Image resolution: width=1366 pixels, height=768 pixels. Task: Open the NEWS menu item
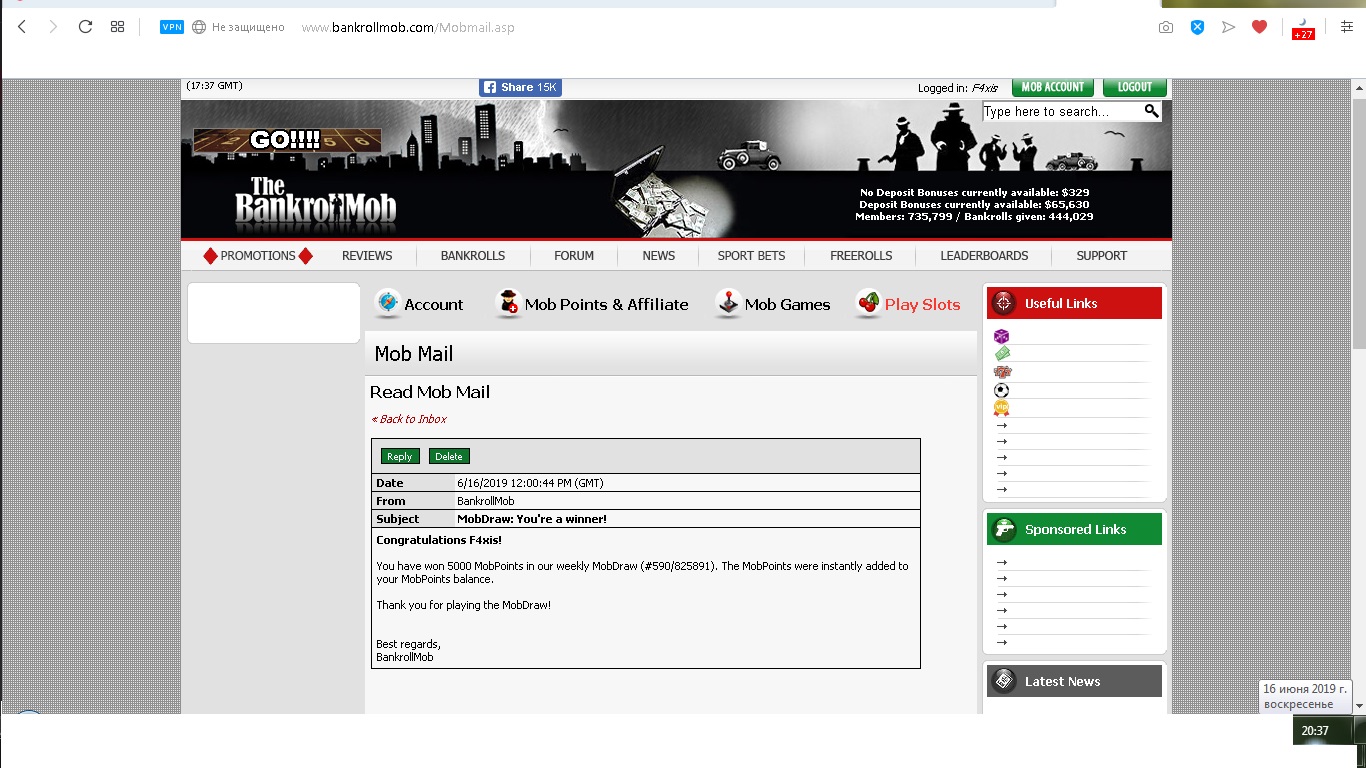click(x=659, y=256)
